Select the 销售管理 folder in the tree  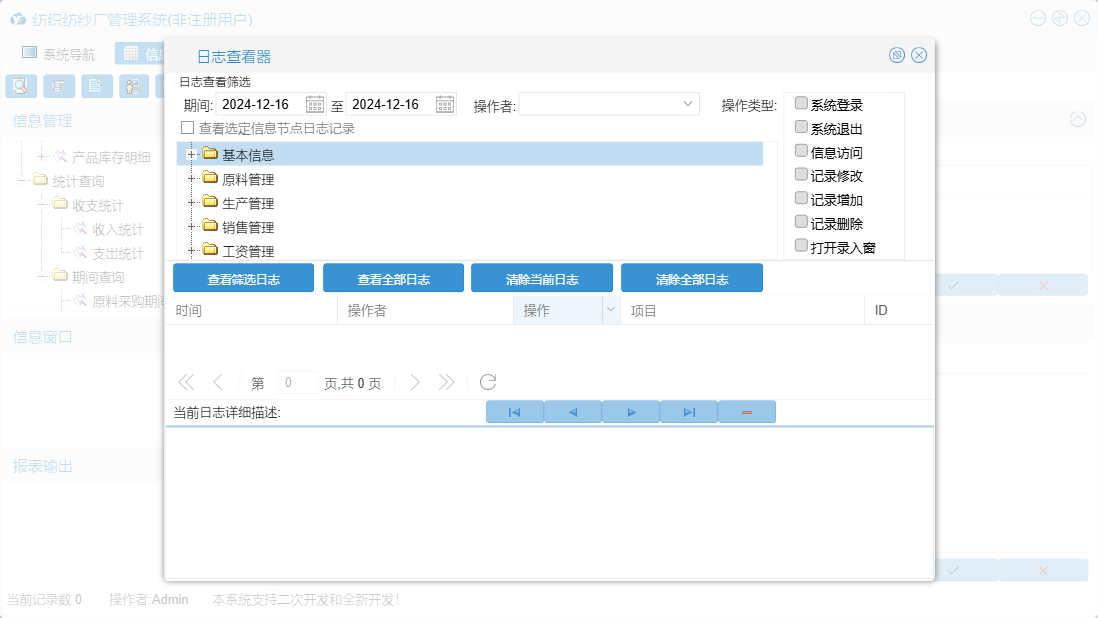pyautogui.click(x=247, y=227)
